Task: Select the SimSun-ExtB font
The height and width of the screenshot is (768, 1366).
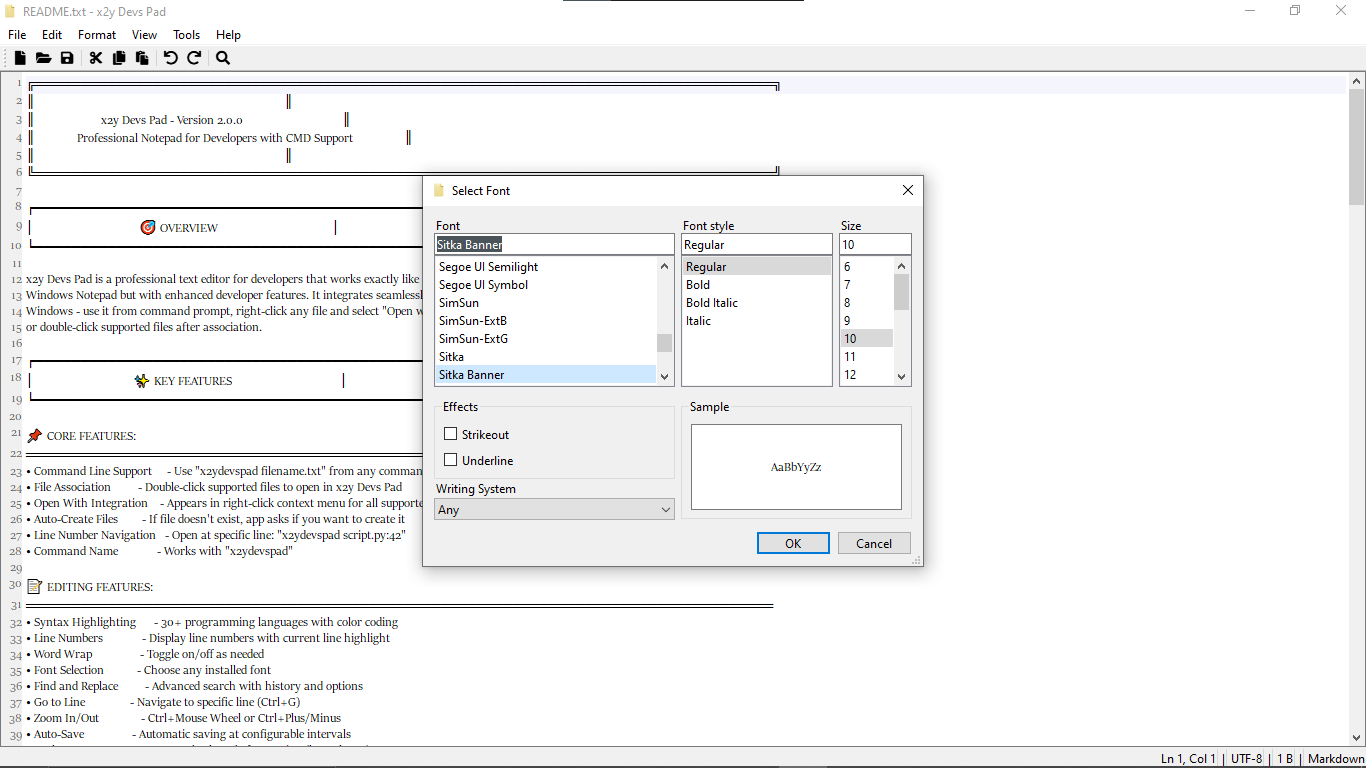Action: (546, 321)
